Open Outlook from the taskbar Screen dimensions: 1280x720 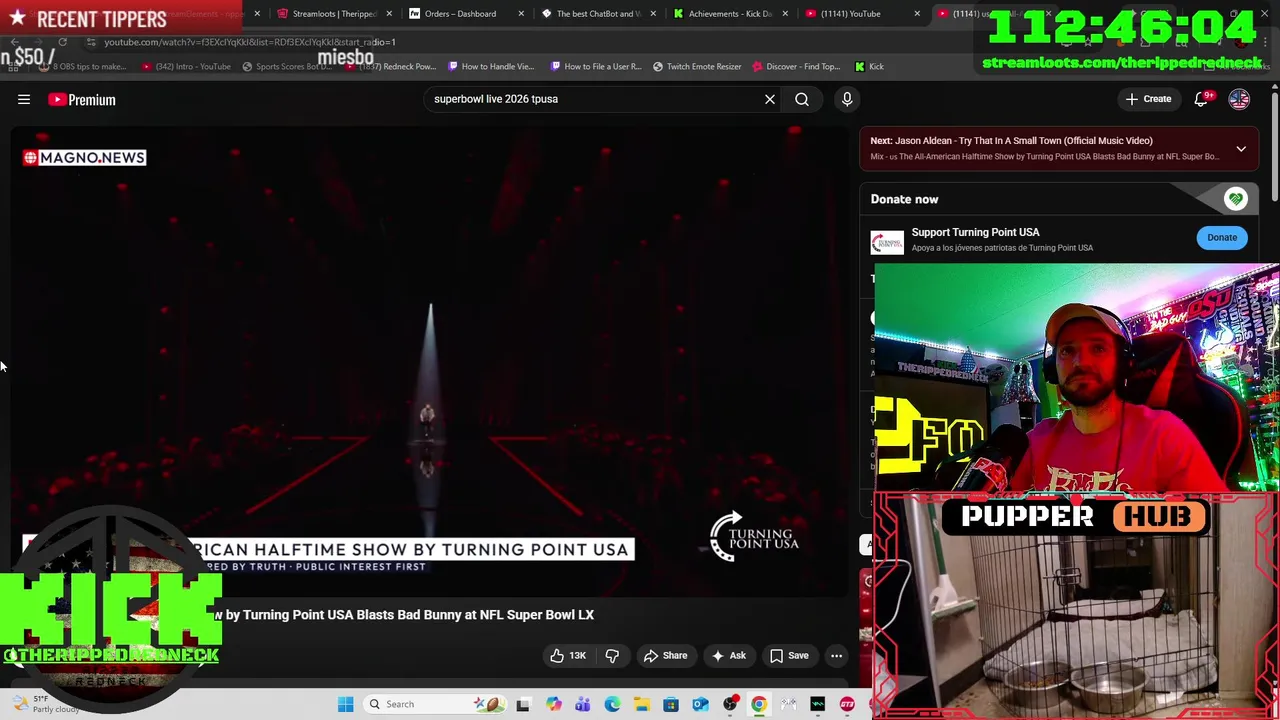click(x=700, y=704)
